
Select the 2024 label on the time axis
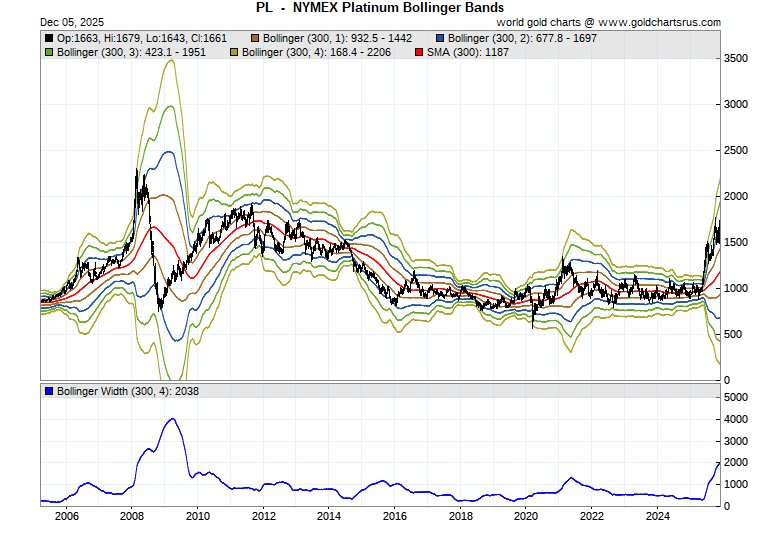tap(658, 516)
